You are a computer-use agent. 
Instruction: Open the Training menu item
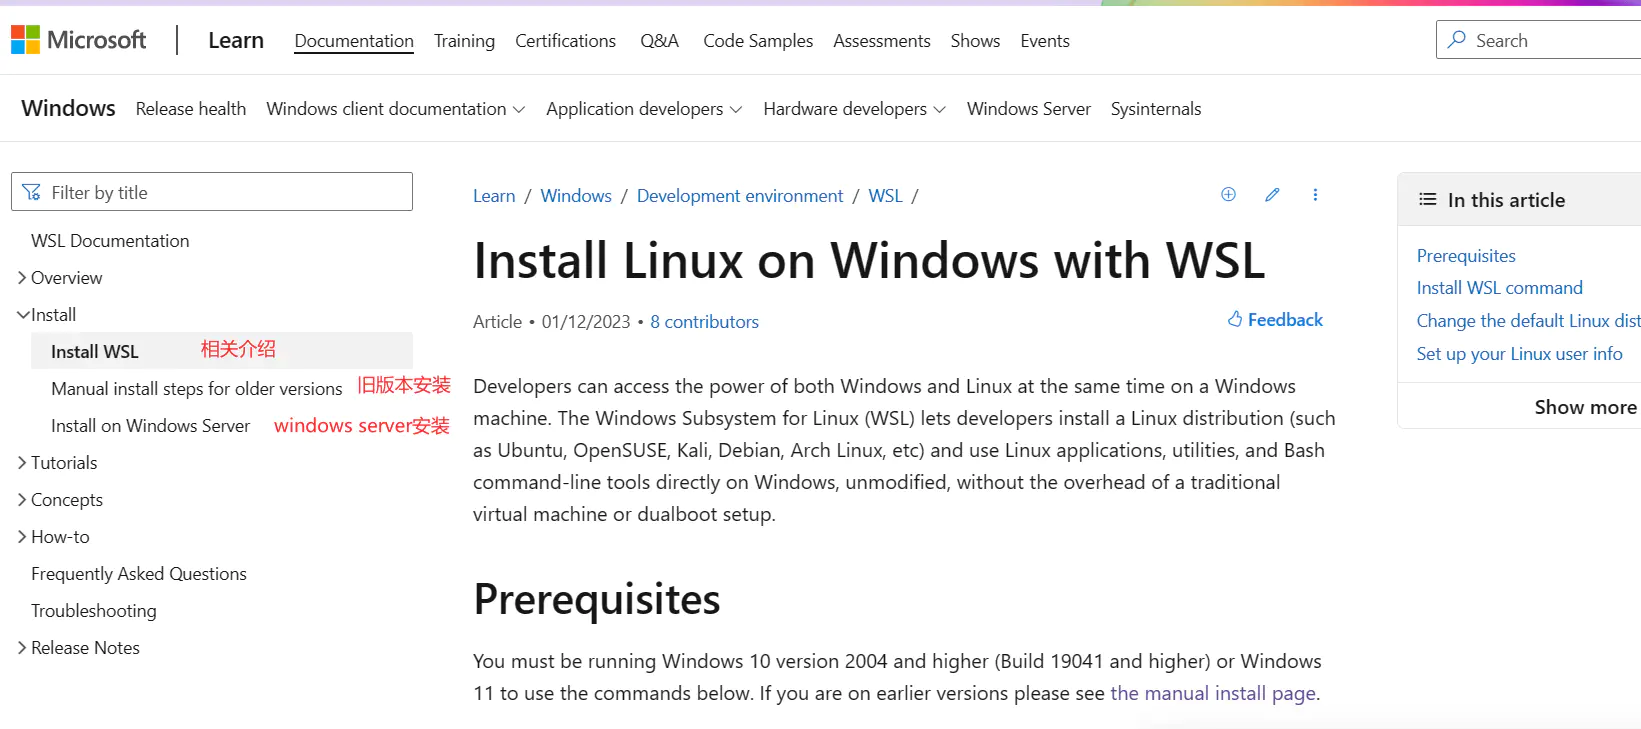[x=464, y=41]
